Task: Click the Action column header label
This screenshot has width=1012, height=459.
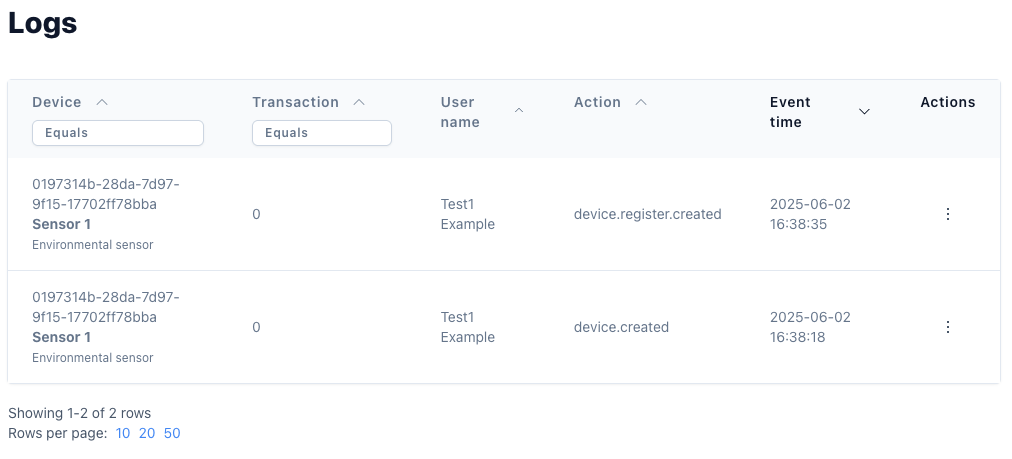Action: pyautogui.click(x=598, y=102)
